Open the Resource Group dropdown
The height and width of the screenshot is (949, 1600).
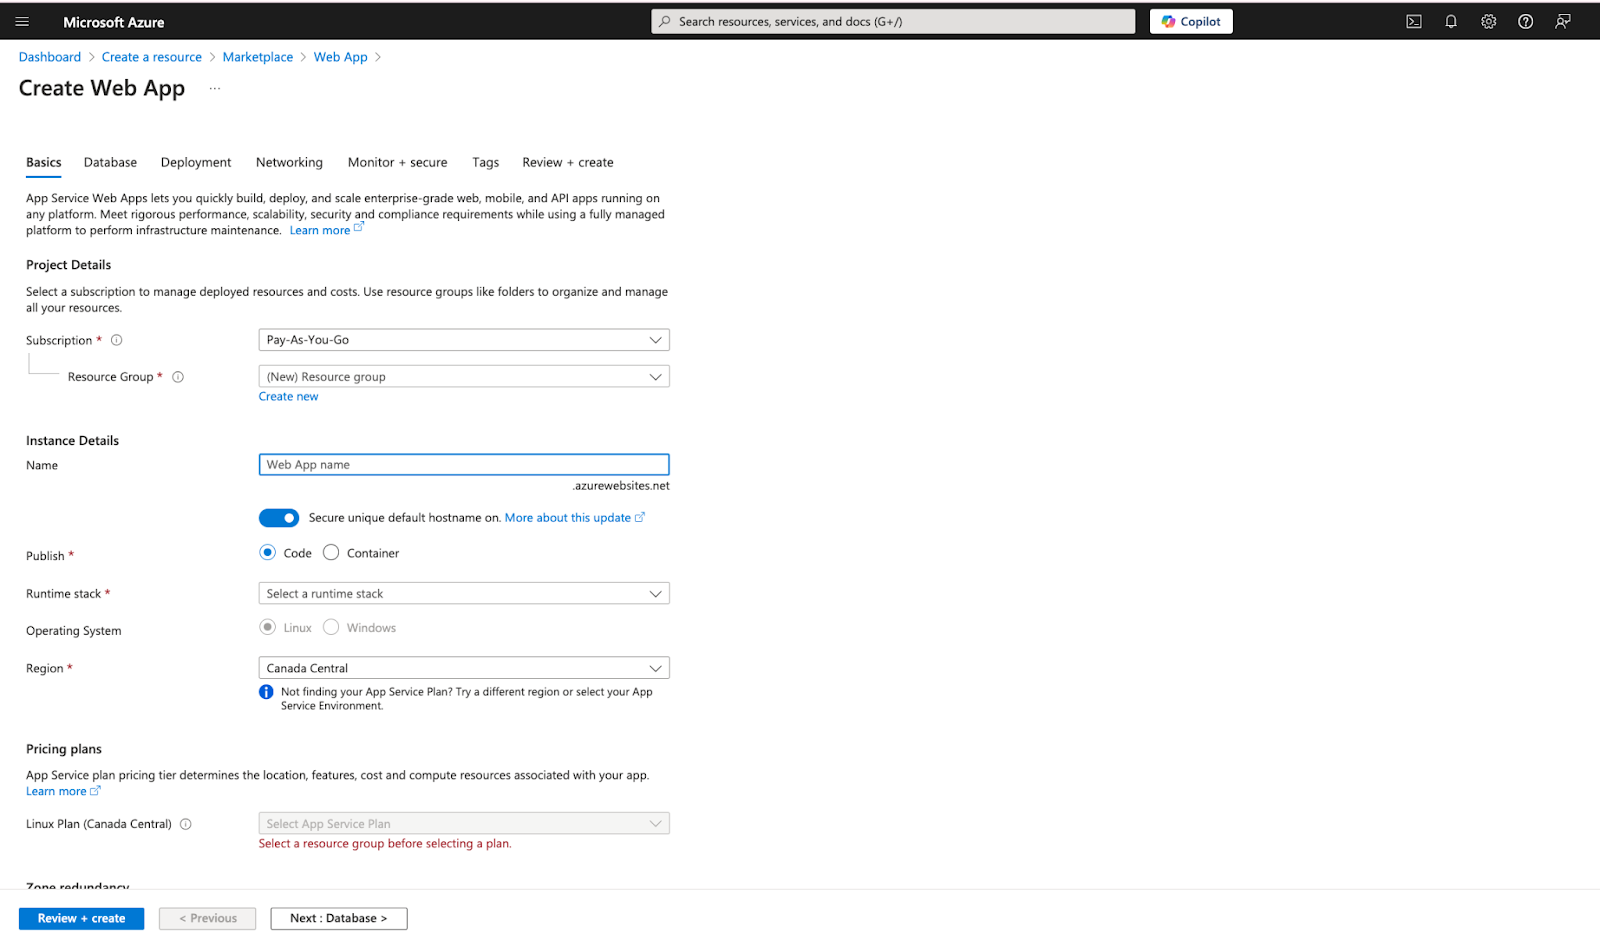[x=464, y=377]
